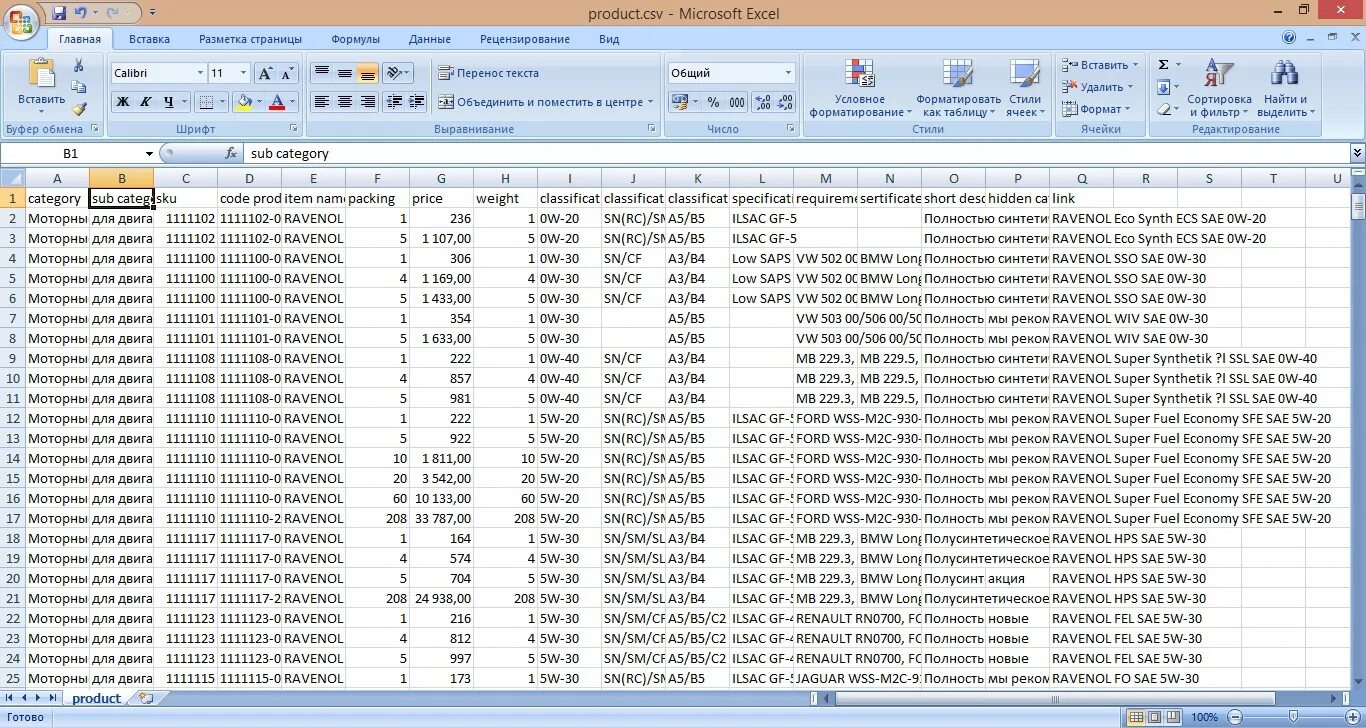Screen dimensions: 1366x728
Task: Click the insert function fx icon
Action: click(x=230, y=153)
